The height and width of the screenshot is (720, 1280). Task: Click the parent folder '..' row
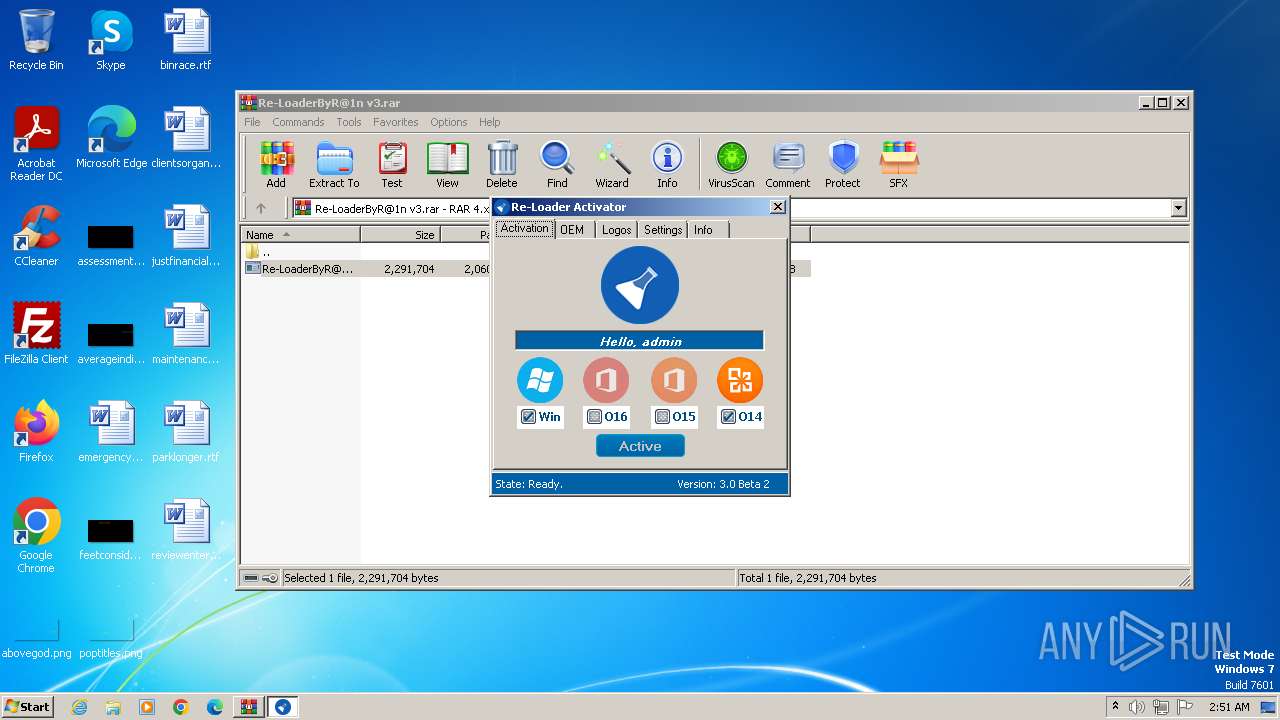pos(259,252)
